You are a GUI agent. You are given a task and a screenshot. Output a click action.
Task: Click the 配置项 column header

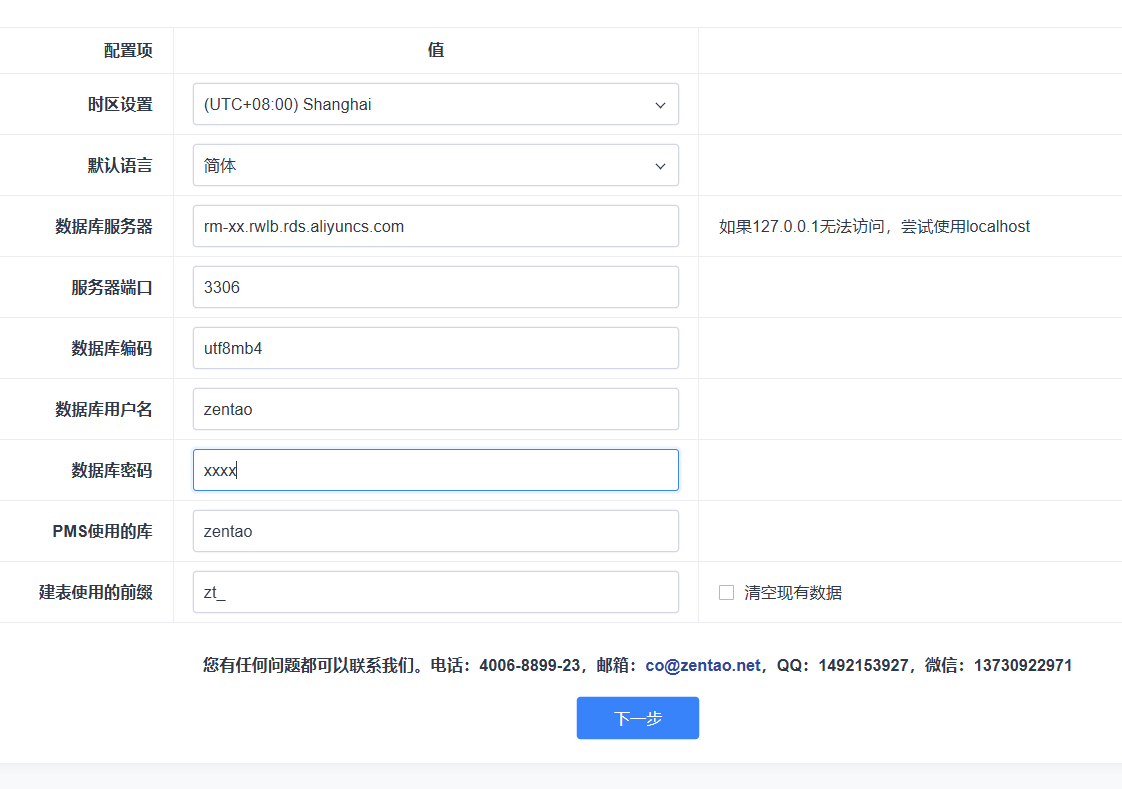(128, 50)
